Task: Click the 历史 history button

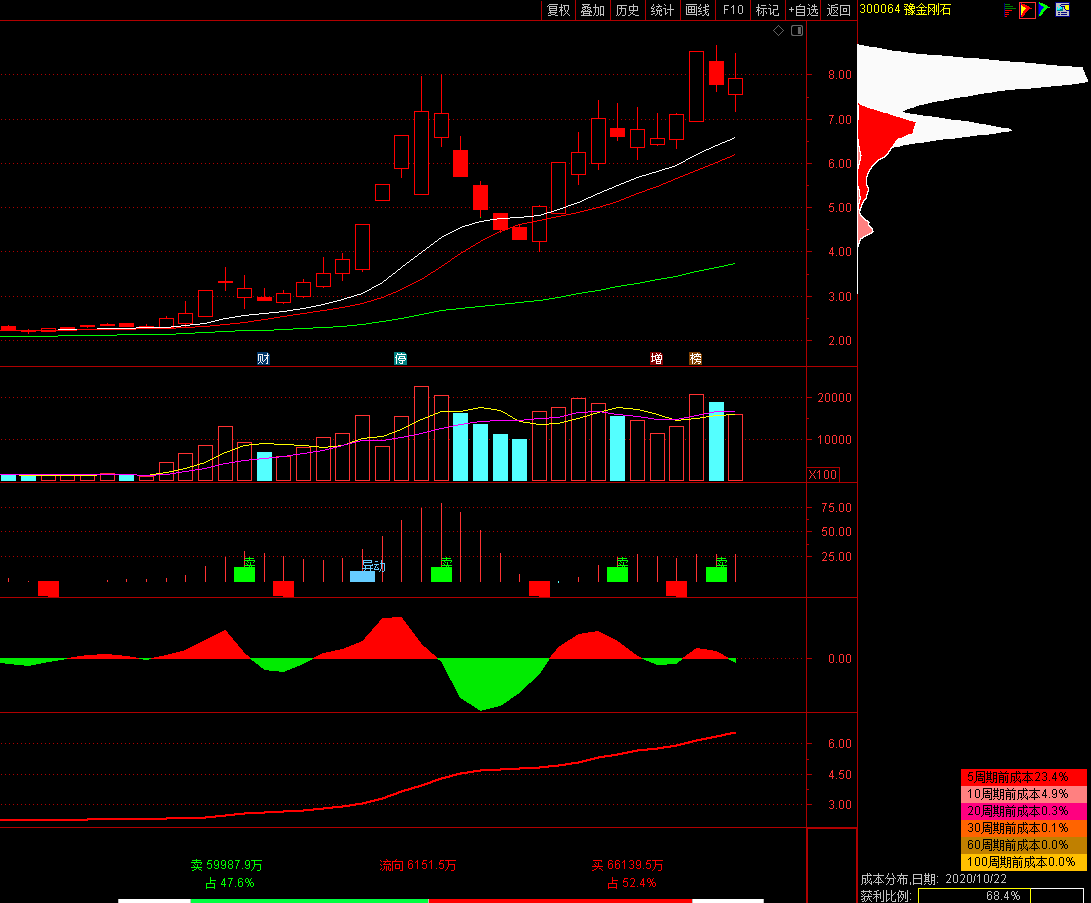Action: pos(627,10)
